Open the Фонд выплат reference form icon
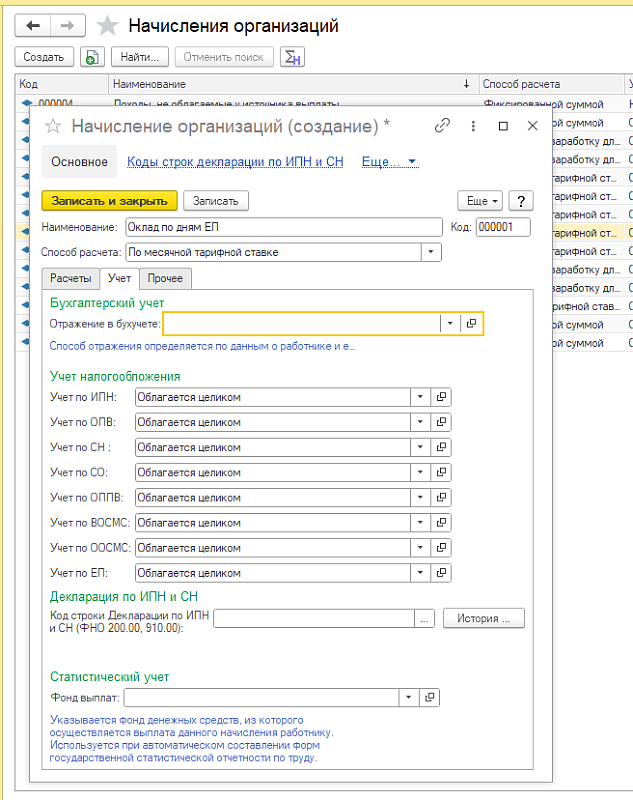 click(429, 697)
